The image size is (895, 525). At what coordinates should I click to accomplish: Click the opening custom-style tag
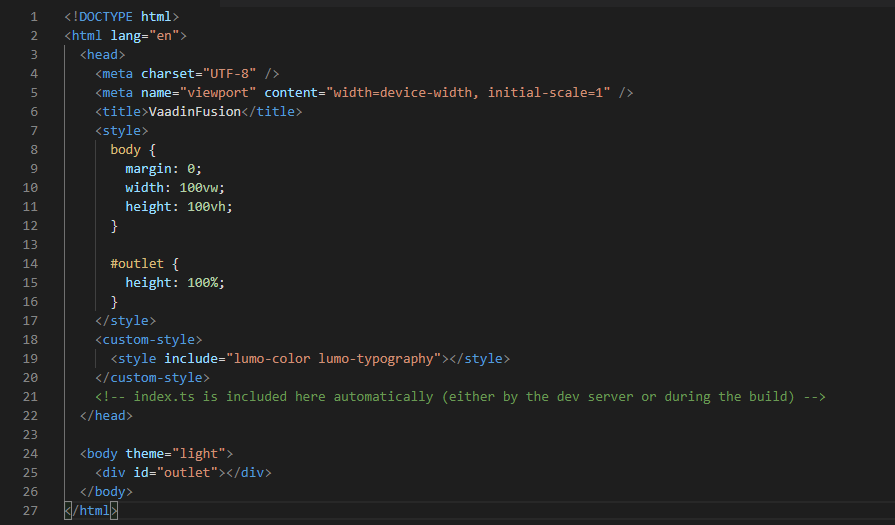(x=148, y=340)
